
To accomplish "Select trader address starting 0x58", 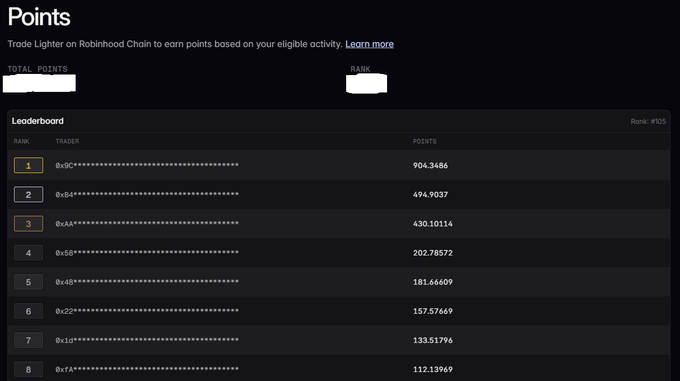I will 147,253.
